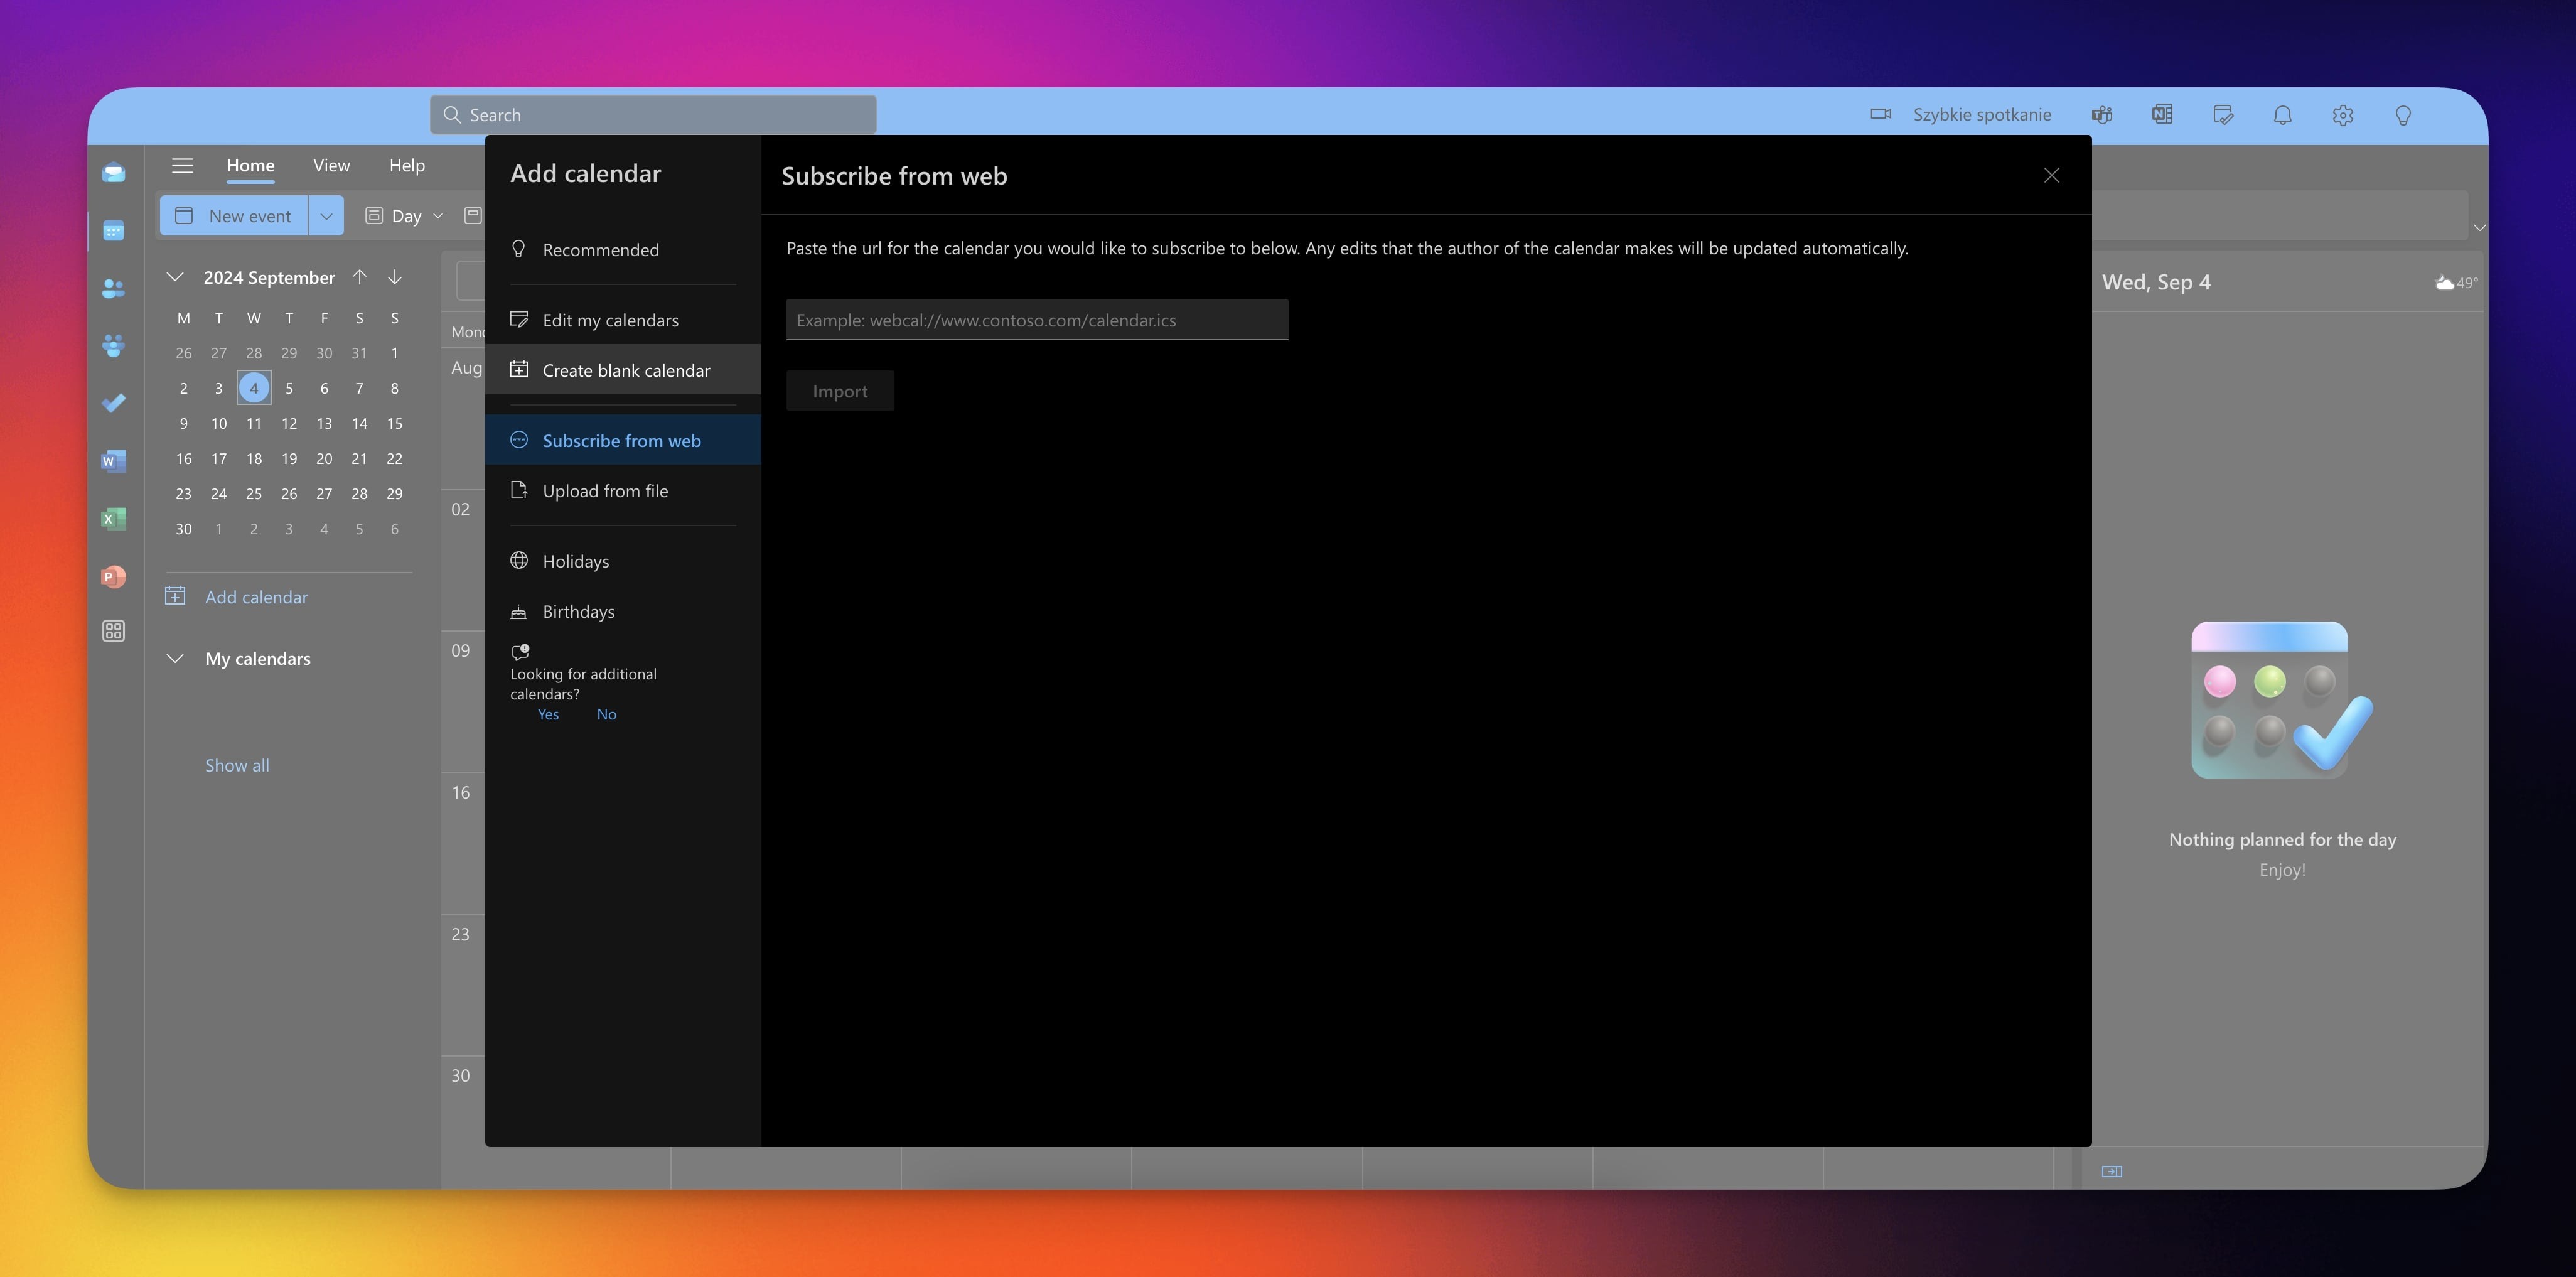This screenshot has height=1277, width=2576.
Task: Open the notifications bell icon
Action: 2282,115
